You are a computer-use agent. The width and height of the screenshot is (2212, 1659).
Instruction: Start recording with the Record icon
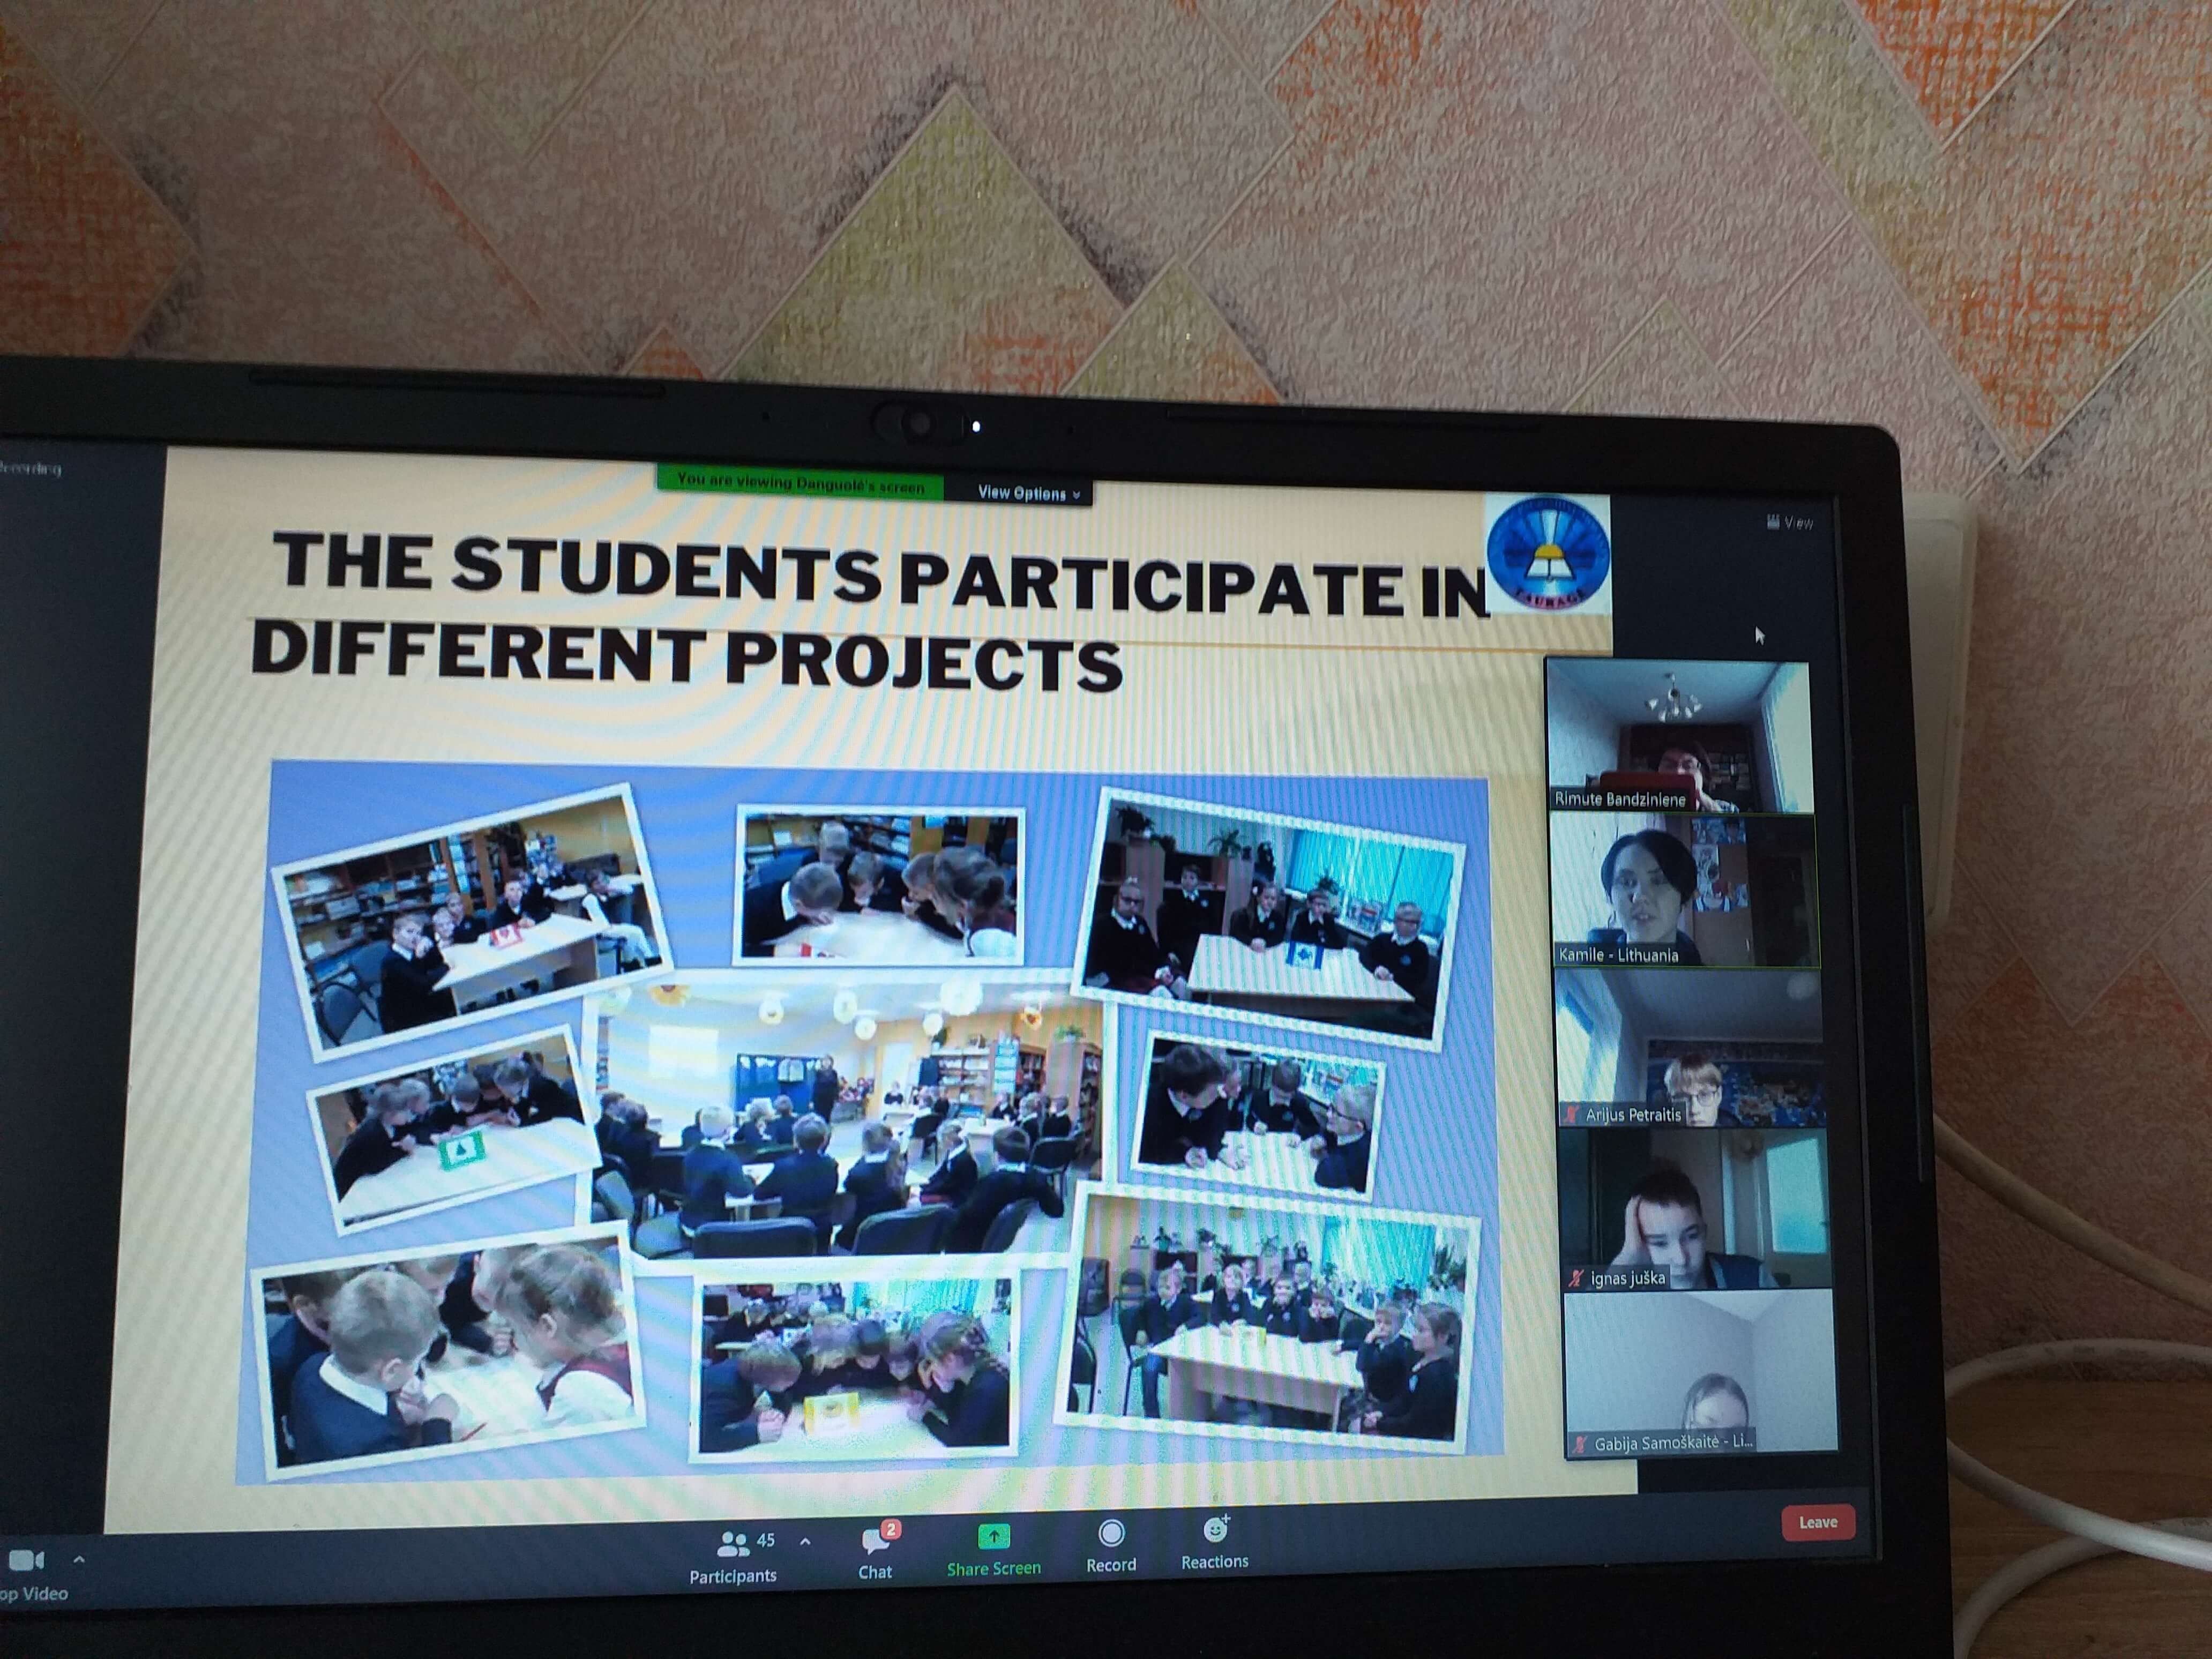pyautogui.click(x=1111, y=1533)
